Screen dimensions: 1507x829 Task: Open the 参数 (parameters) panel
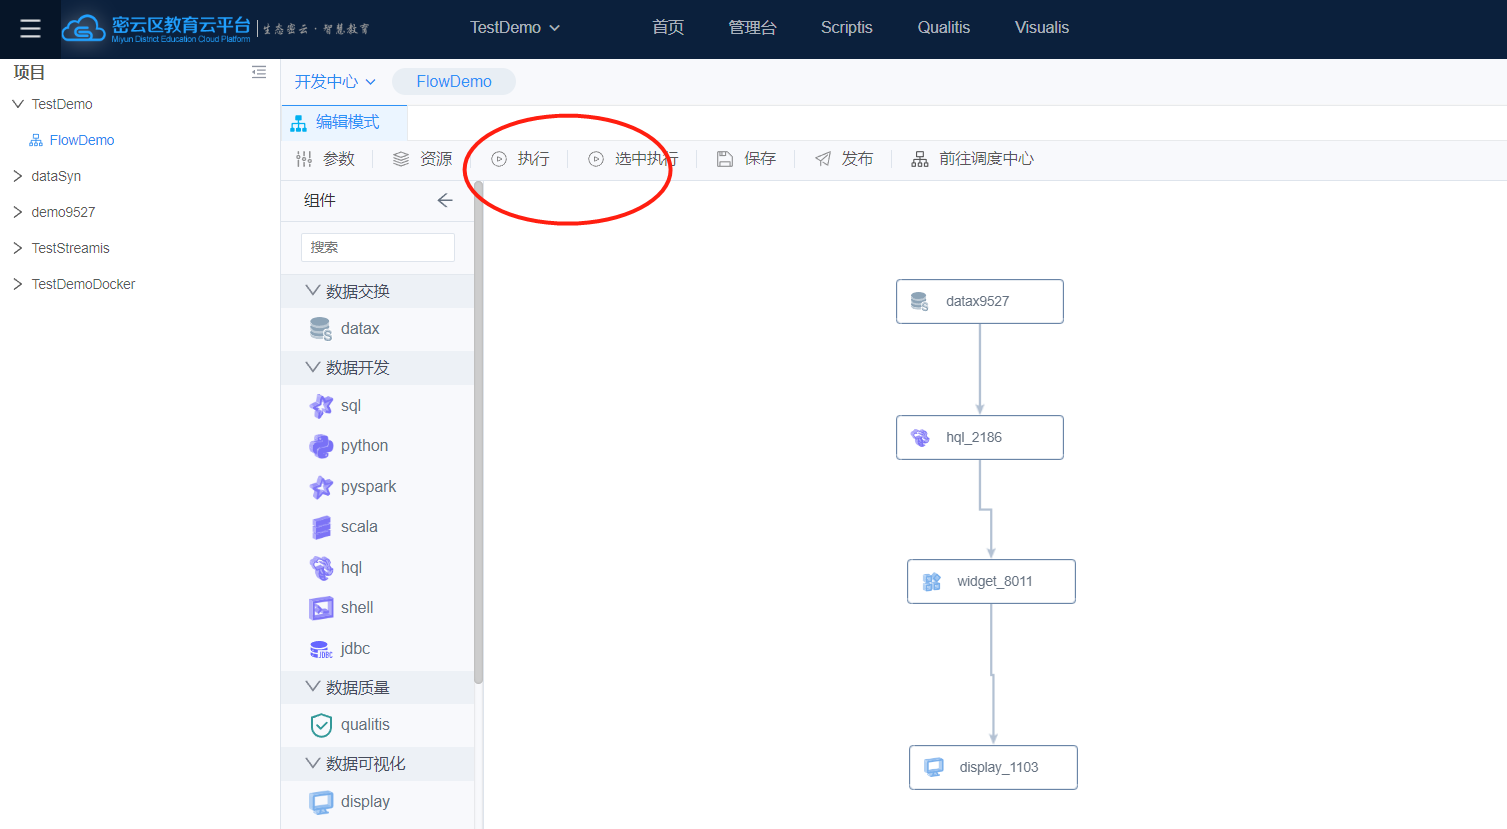point(326,158)
